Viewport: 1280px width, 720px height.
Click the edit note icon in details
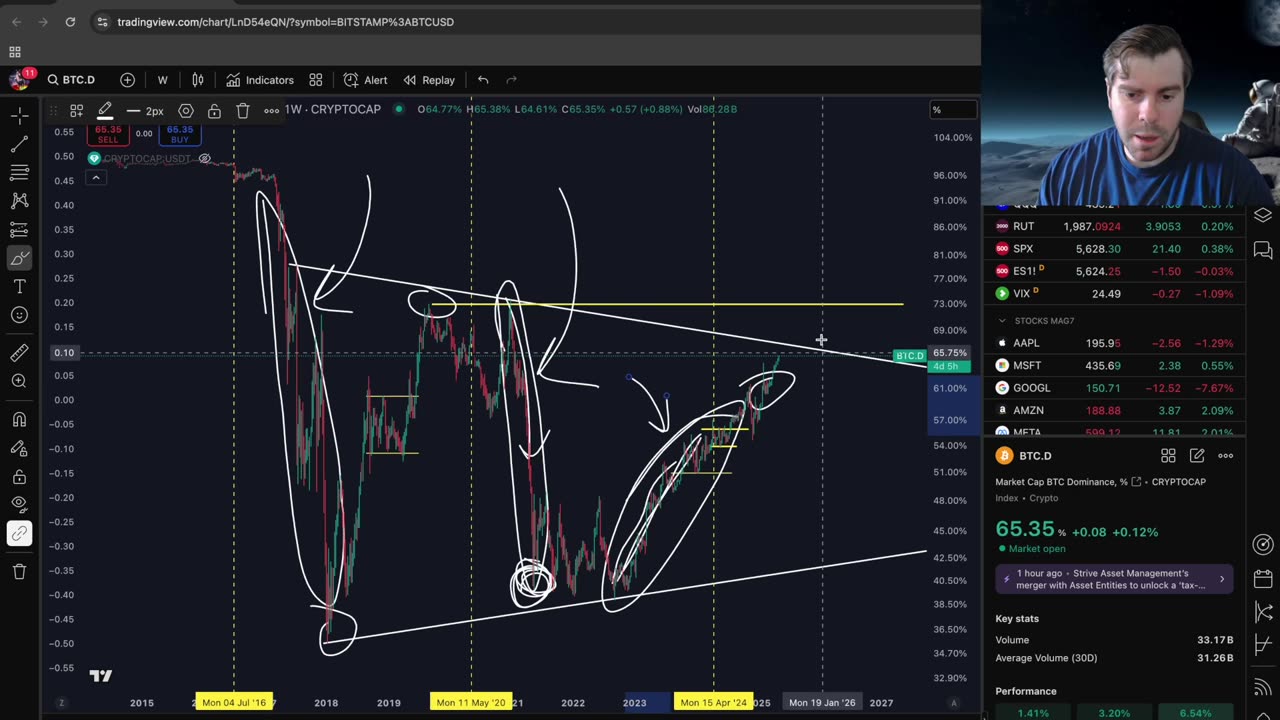point(1197,456)
